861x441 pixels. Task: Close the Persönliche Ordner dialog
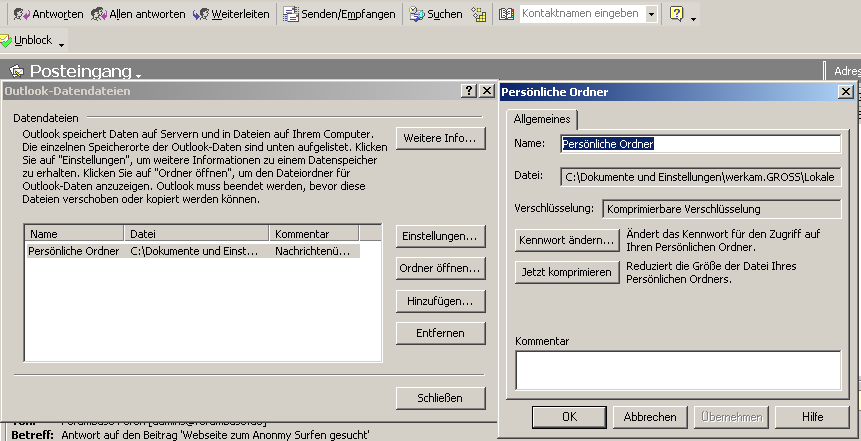pos(846,92)
